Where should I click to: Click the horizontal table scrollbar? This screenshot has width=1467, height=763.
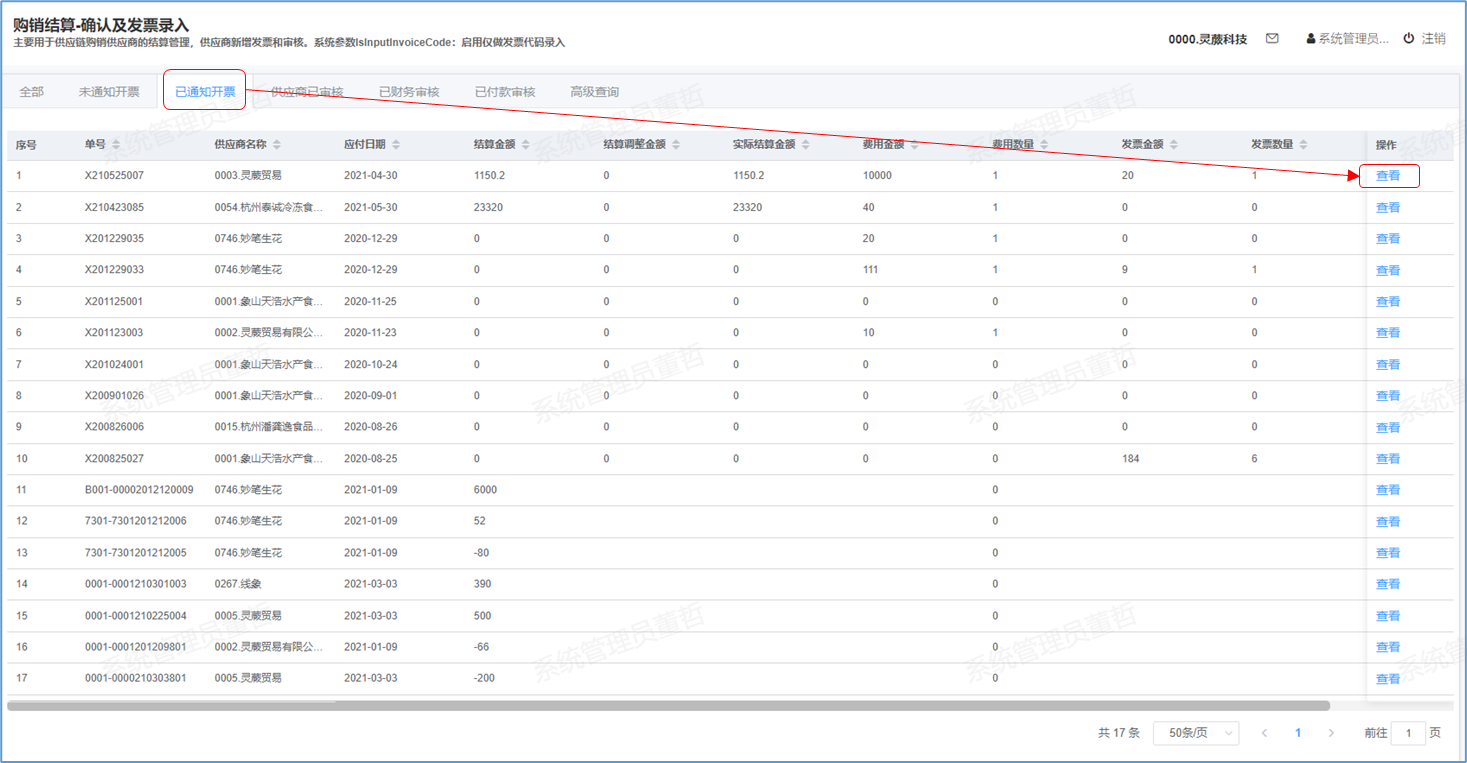click(x=668, y=706)
